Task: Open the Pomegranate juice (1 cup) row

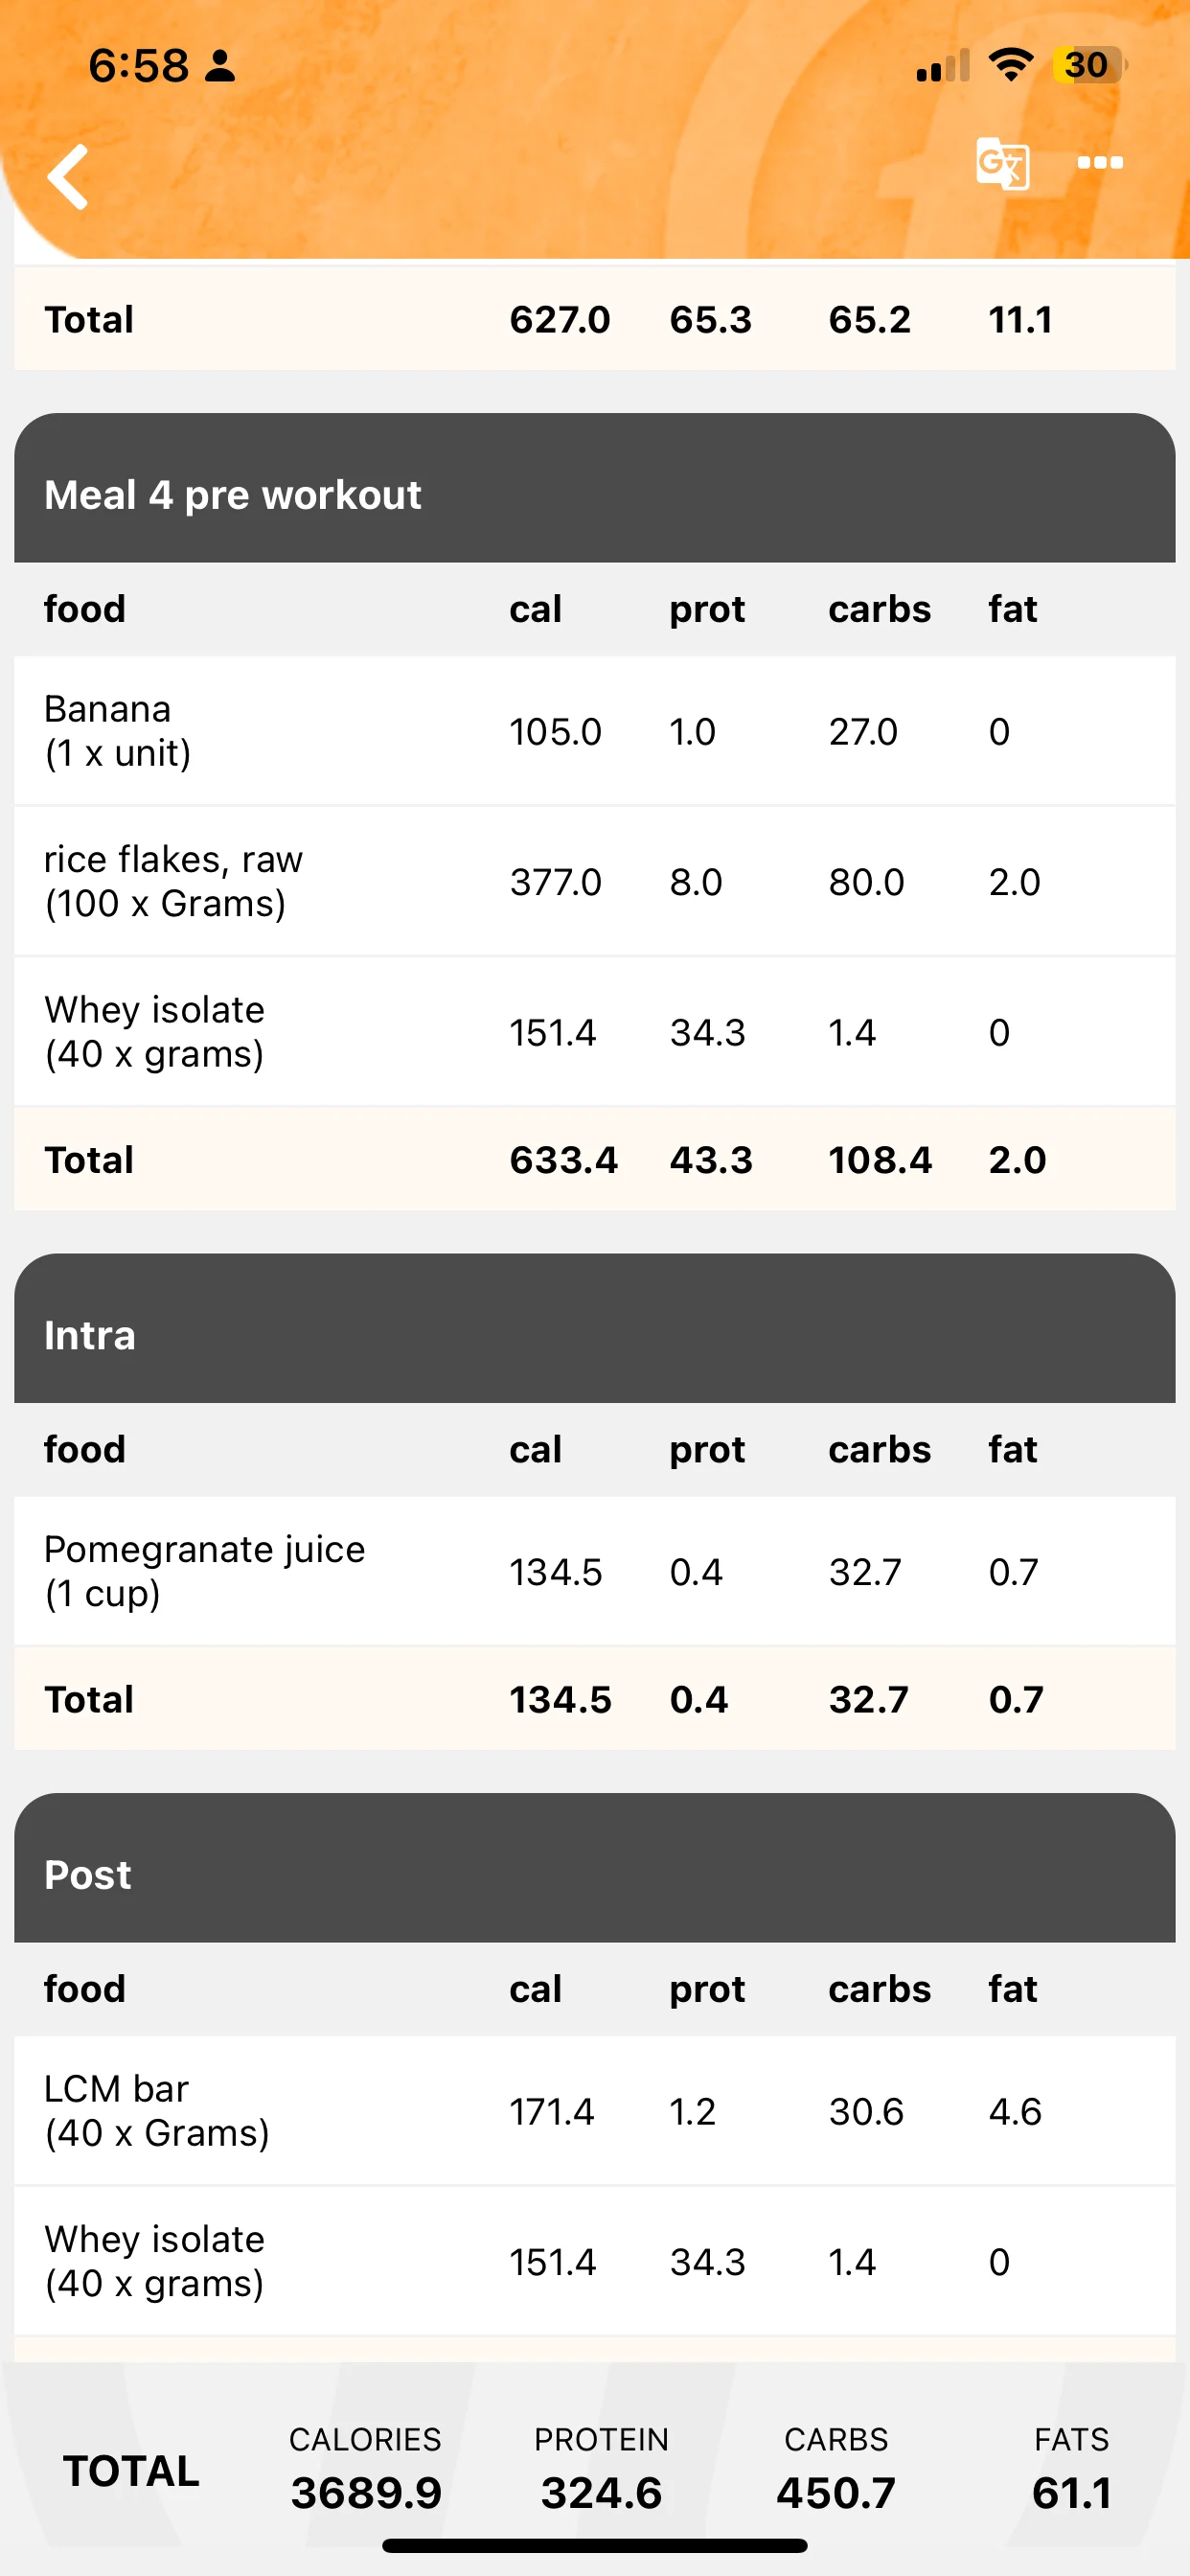Action: pos(595,1571)
